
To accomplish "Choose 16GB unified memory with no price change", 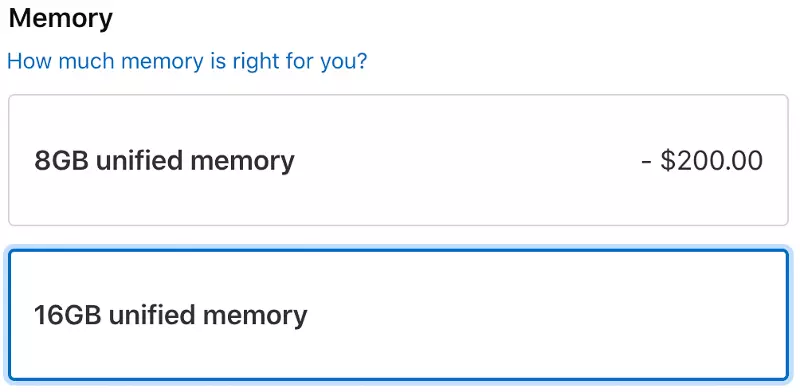I will 398,315.
